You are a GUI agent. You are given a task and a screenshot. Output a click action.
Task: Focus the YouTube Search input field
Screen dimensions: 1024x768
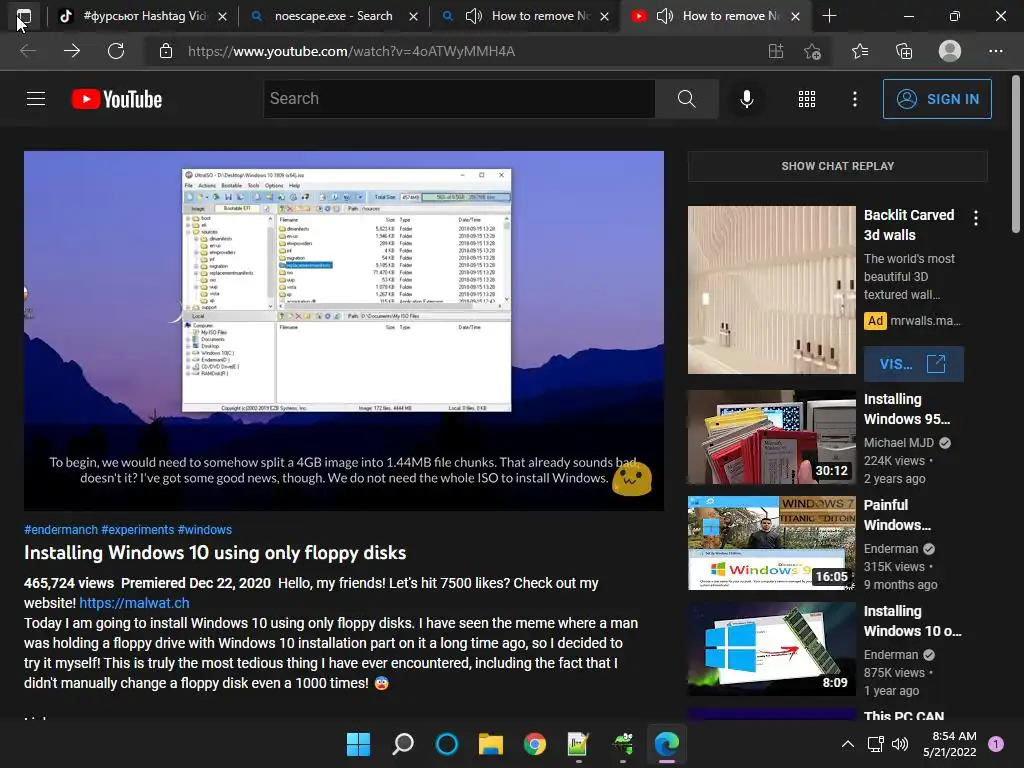[459, 99]
